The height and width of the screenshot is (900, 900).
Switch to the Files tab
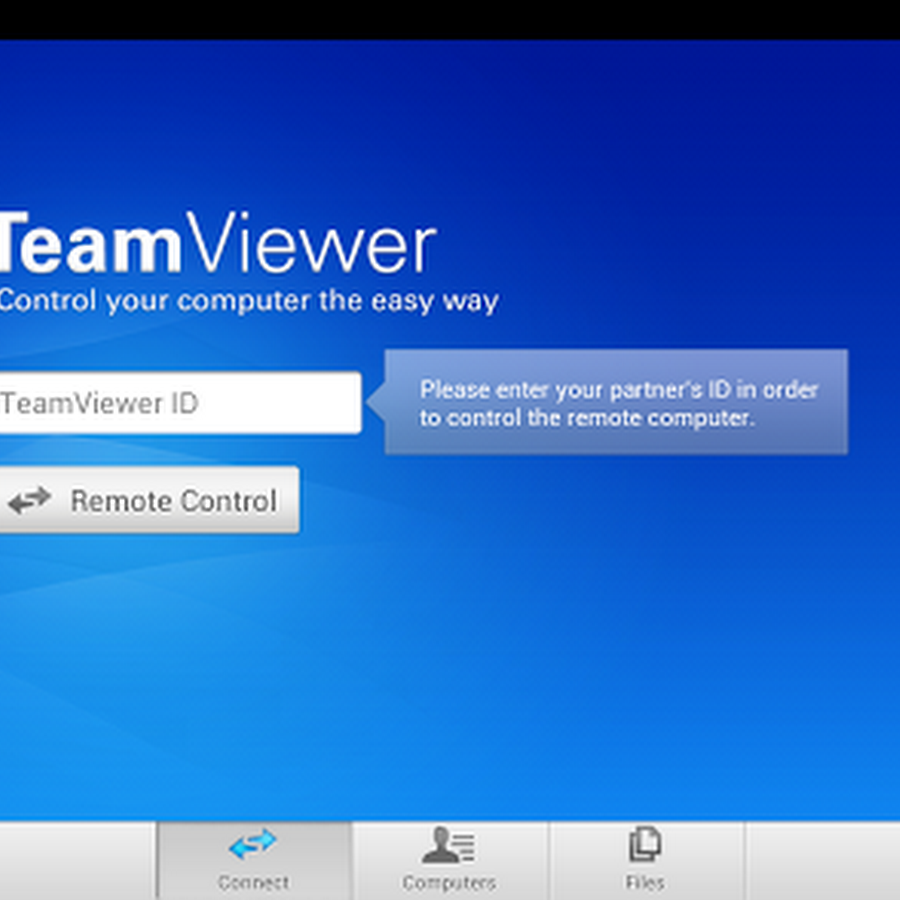tap(647, 861)
